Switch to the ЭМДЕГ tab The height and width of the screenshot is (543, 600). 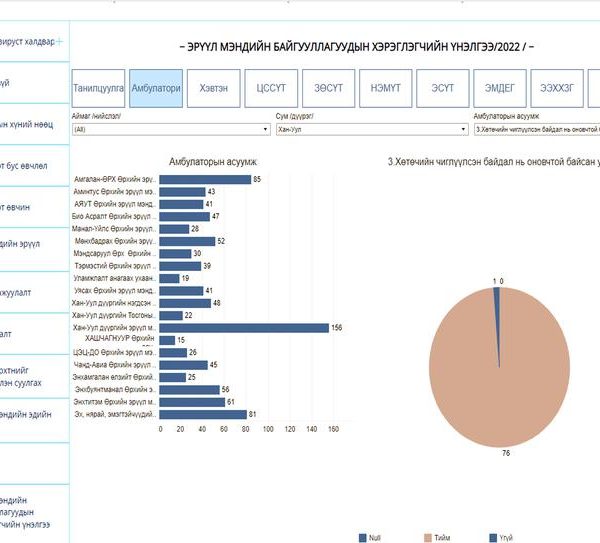500,88
